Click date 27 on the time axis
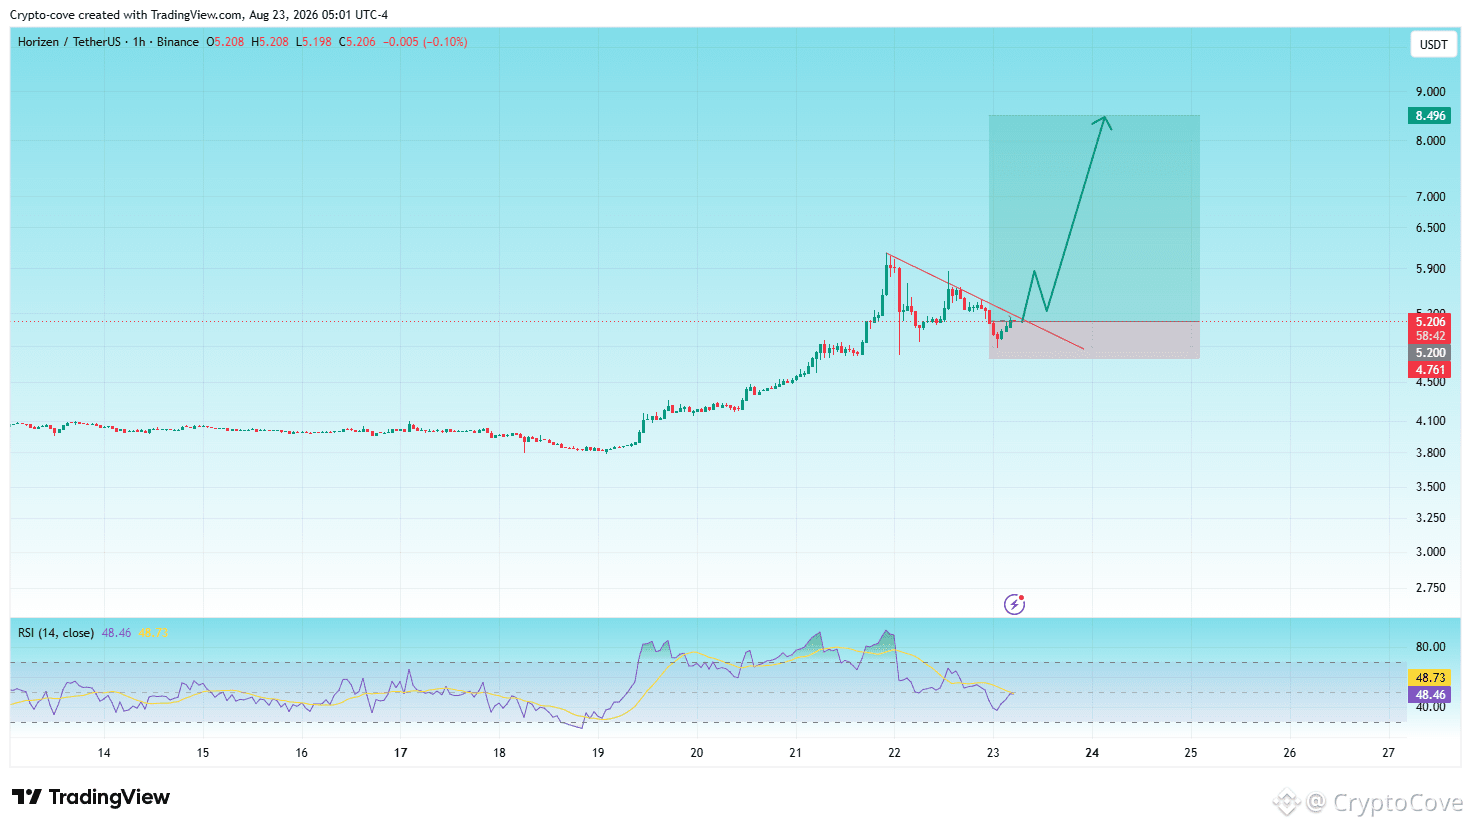 pyautogui.click(x=1388, y=753)
